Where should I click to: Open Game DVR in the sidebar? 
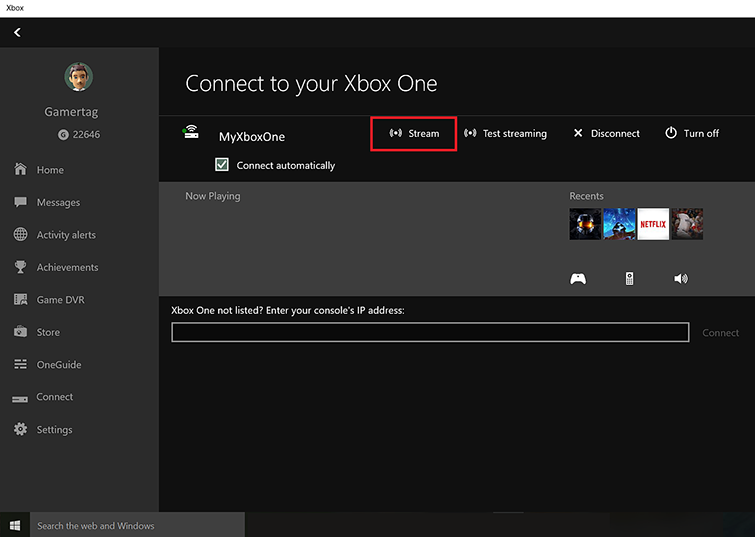(x=60, y=300)
